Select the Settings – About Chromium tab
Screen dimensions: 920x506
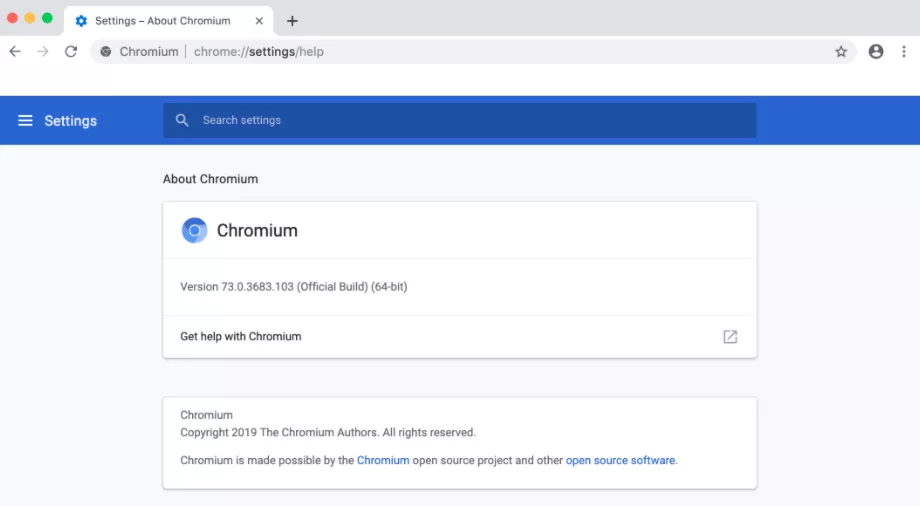[x=168, y=21]
